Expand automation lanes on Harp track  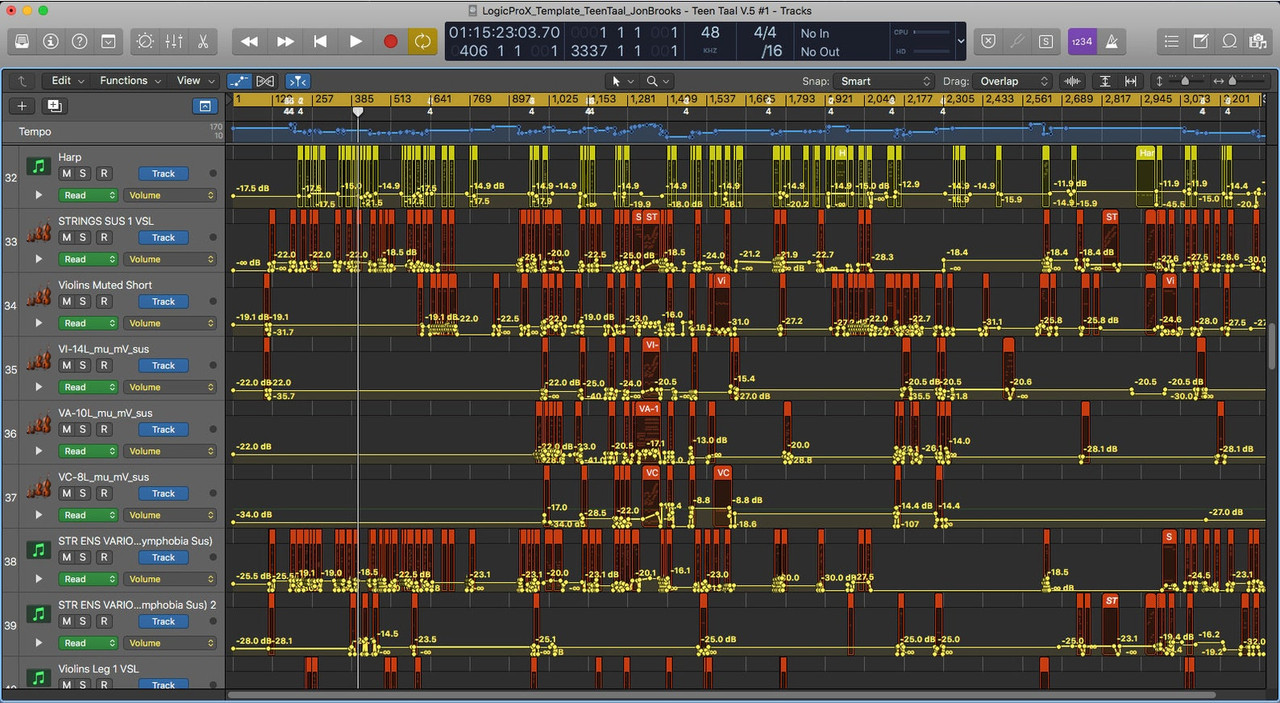39,196
